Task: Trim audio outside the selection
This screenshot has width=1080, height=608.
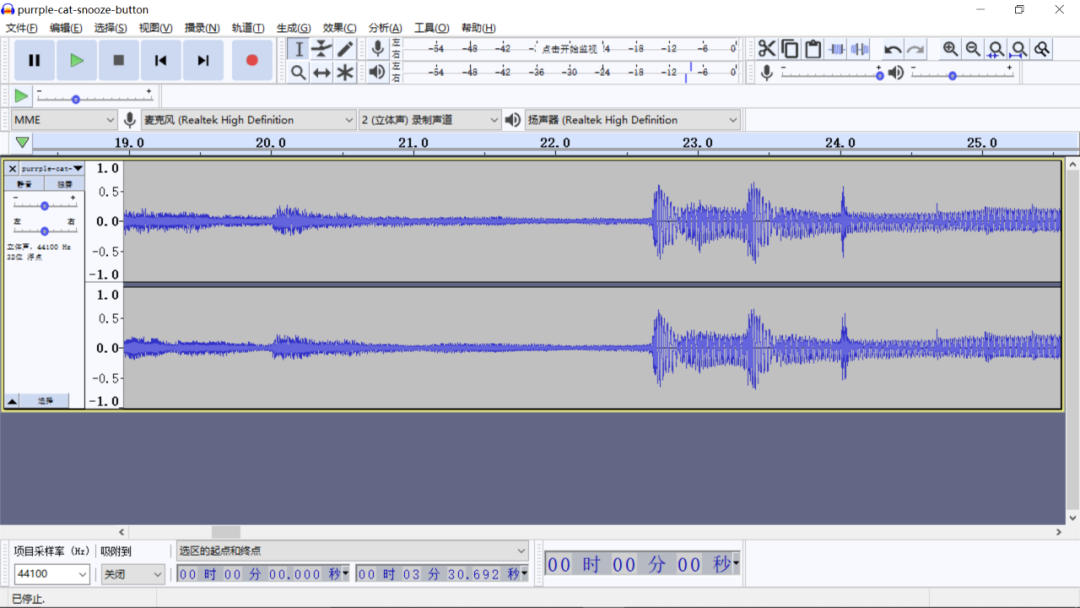Action: [x=837, y=49]
